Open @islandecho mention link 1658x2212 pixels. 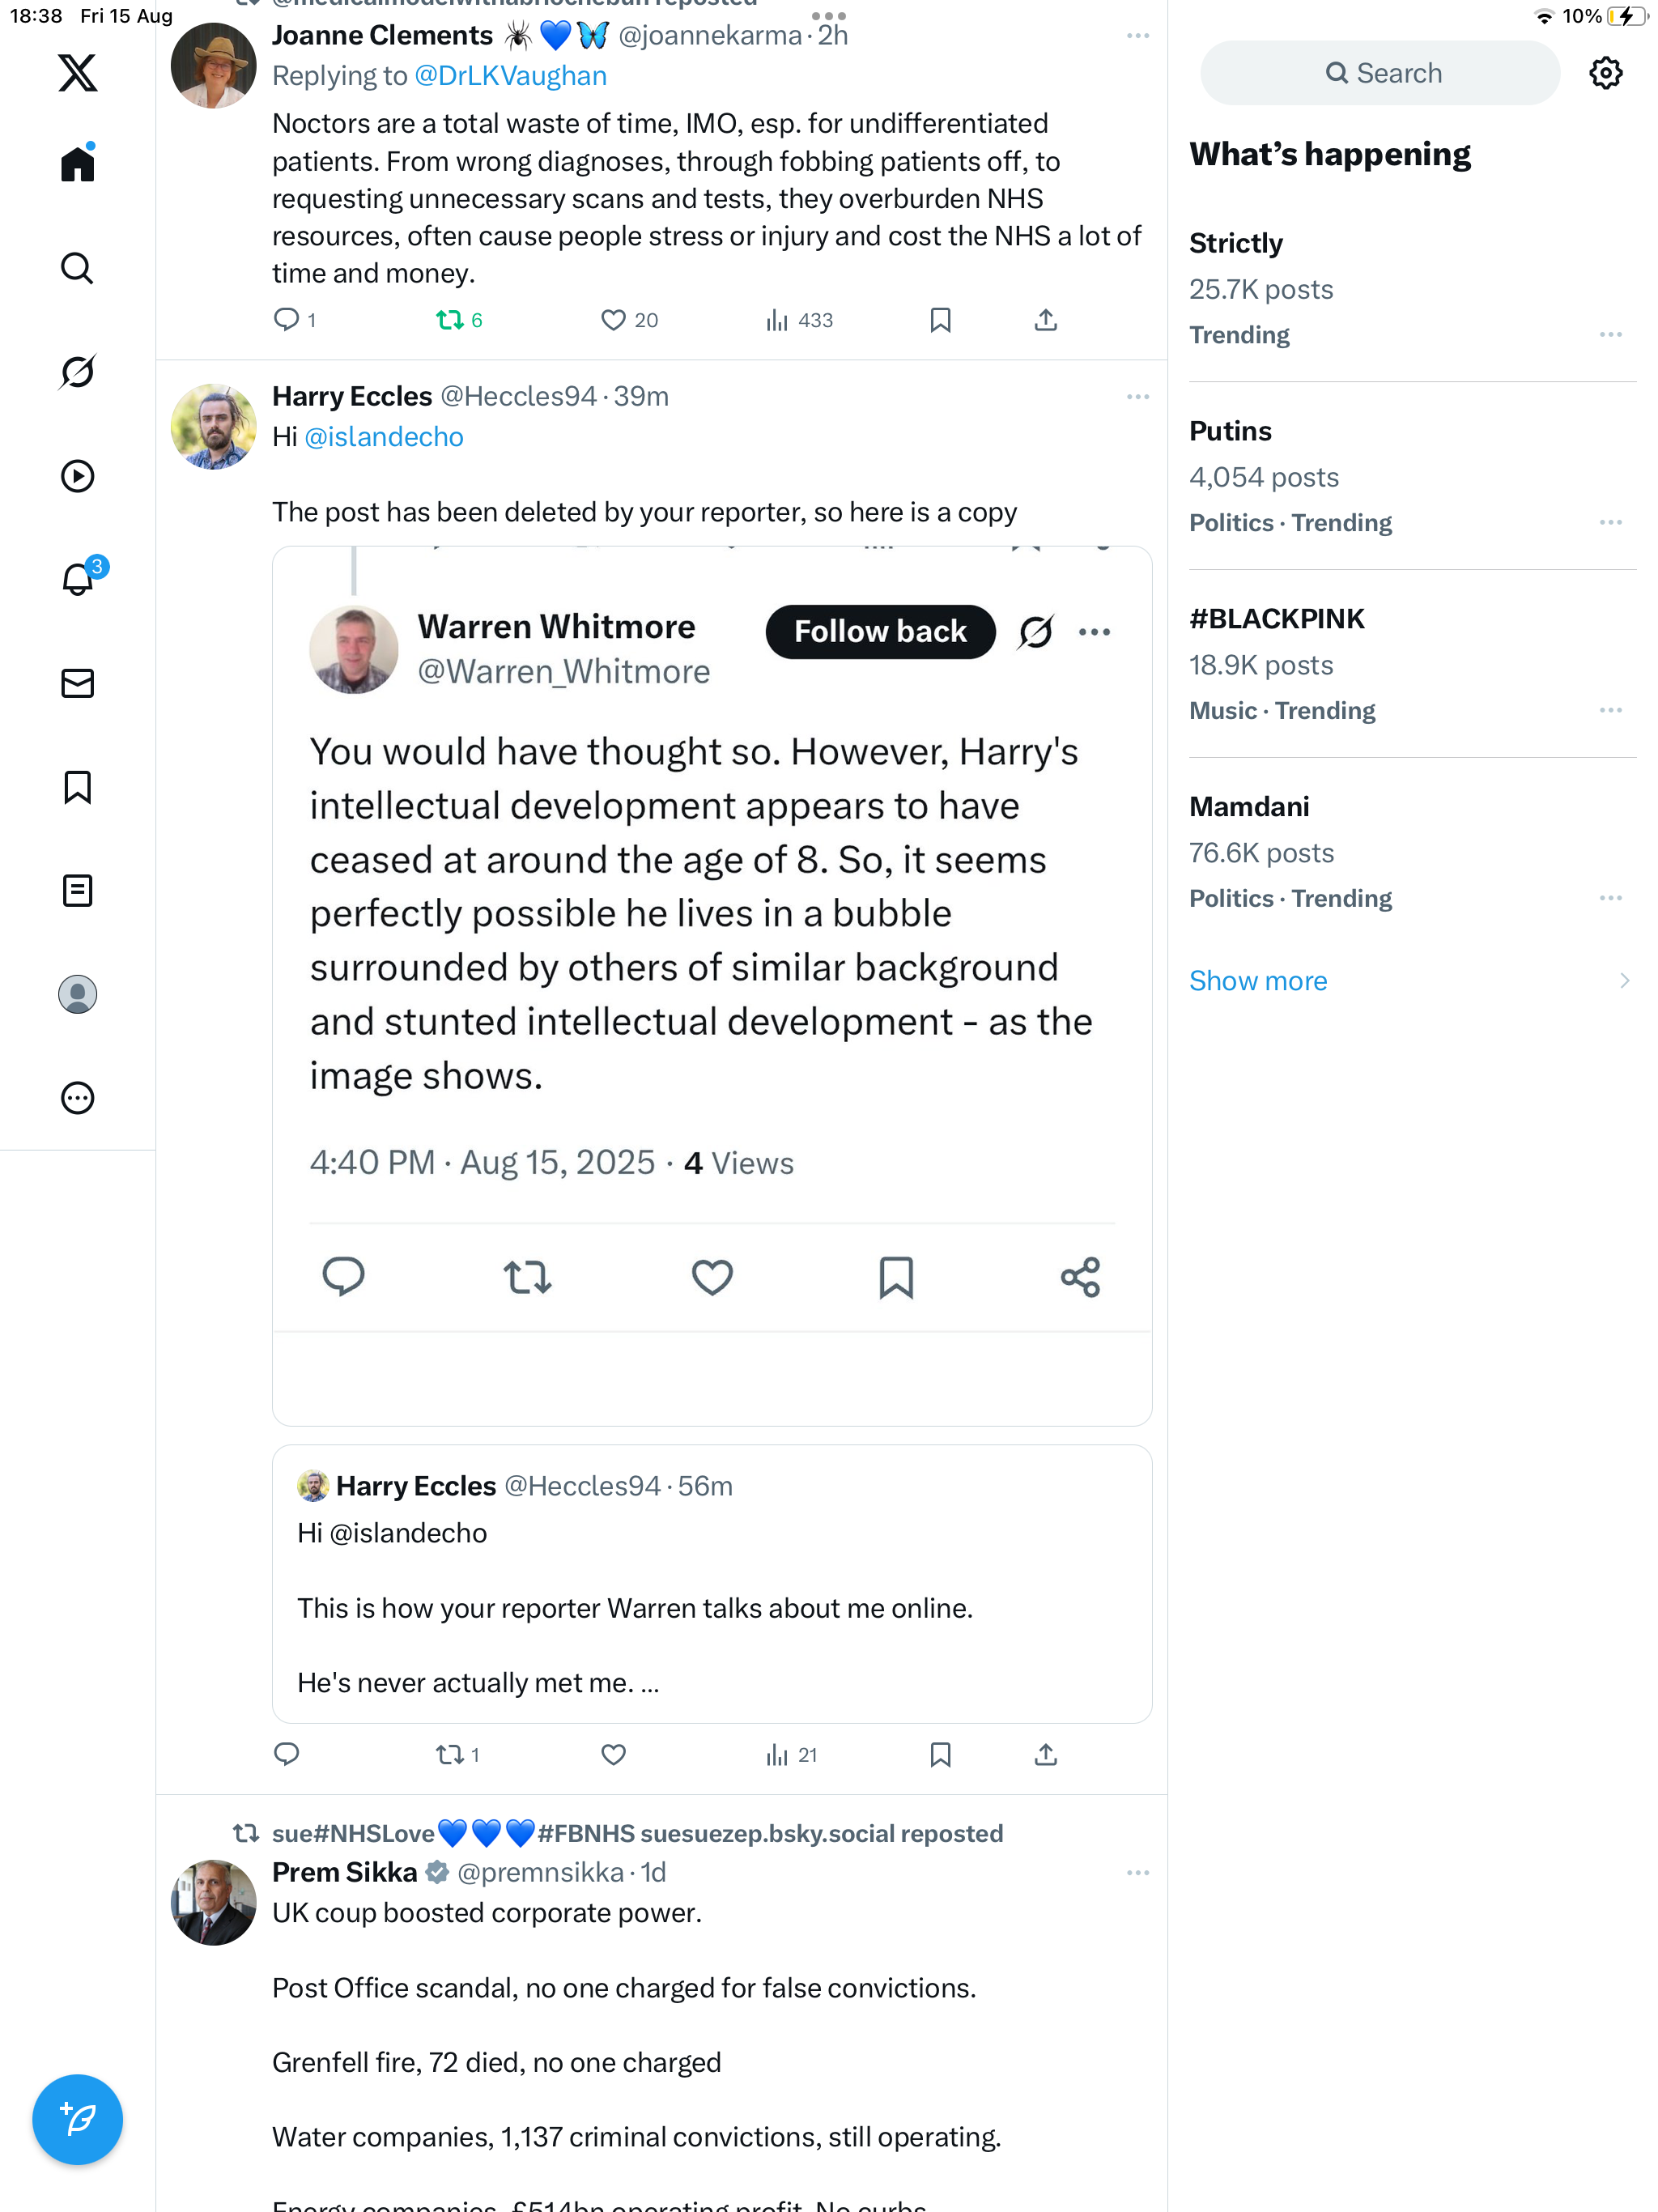(x=383, y=437)
